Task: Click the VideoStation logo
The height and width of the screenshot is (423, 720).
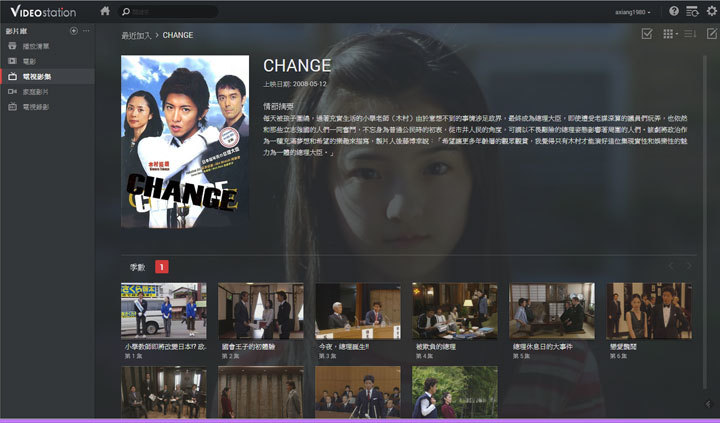Action: pos(43,11)
